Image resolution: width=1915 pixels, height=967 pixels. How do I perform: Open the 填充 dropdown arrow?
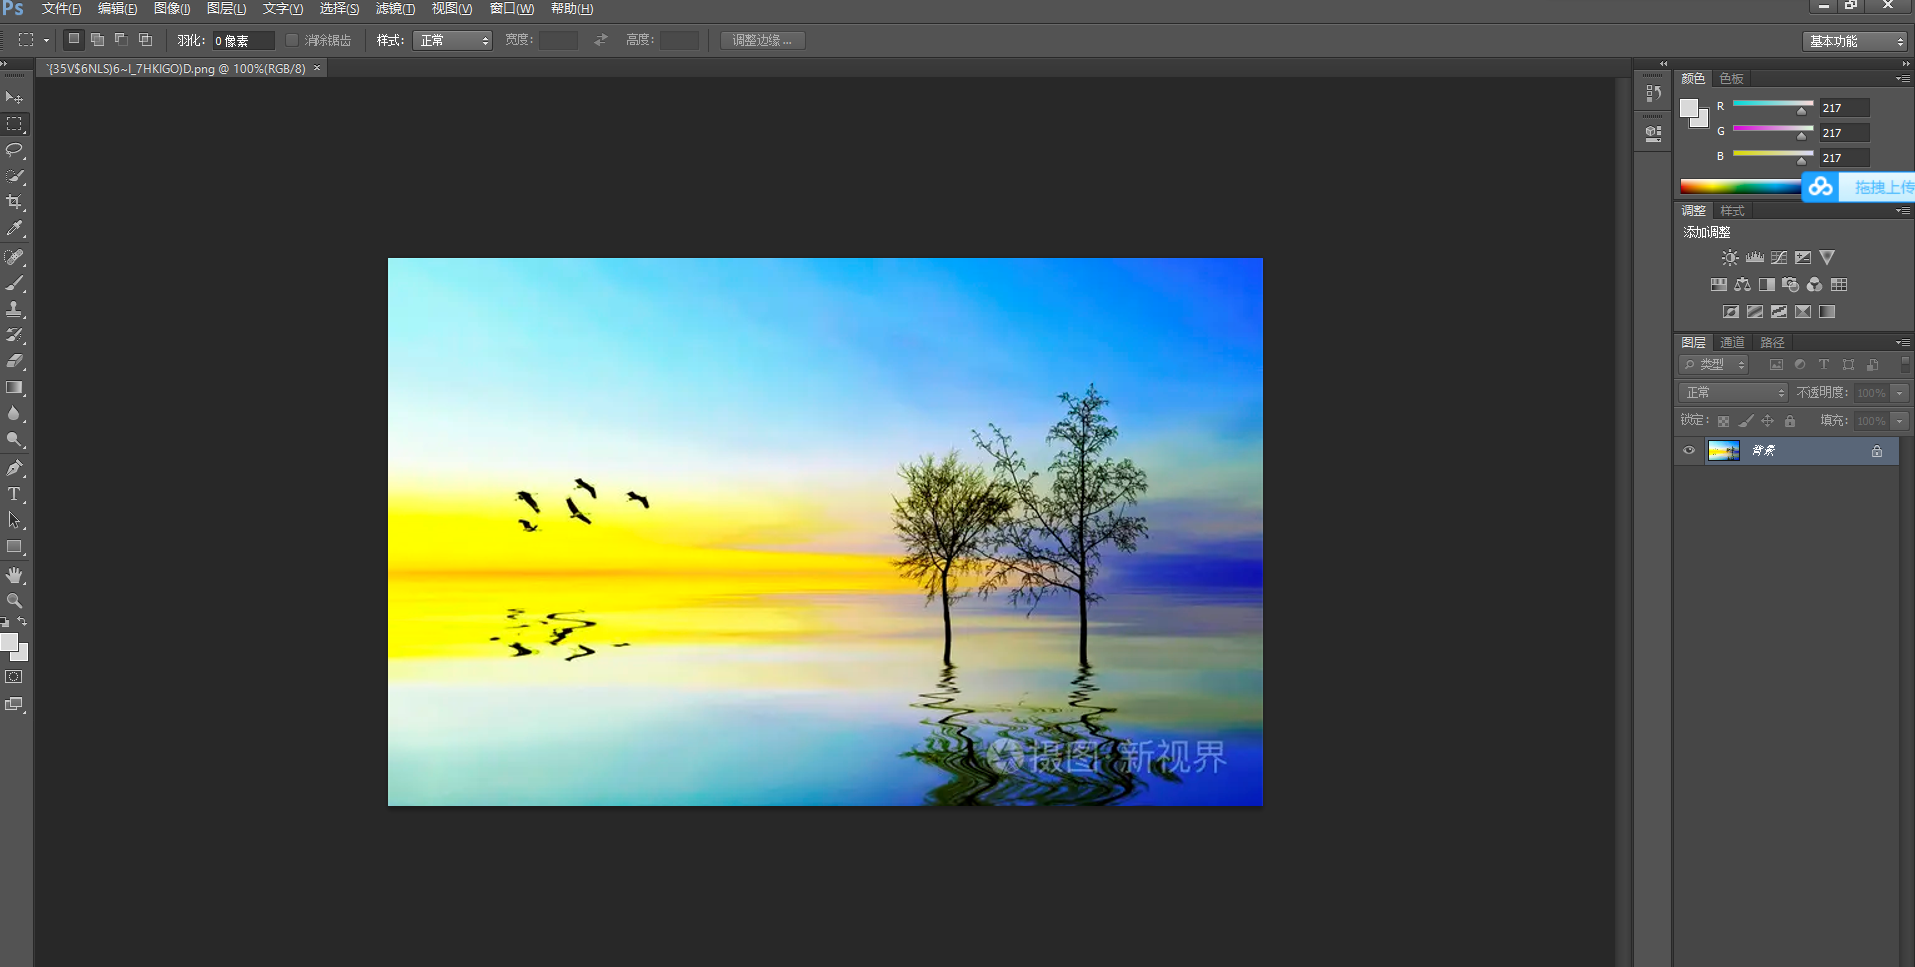point(1900,421)
